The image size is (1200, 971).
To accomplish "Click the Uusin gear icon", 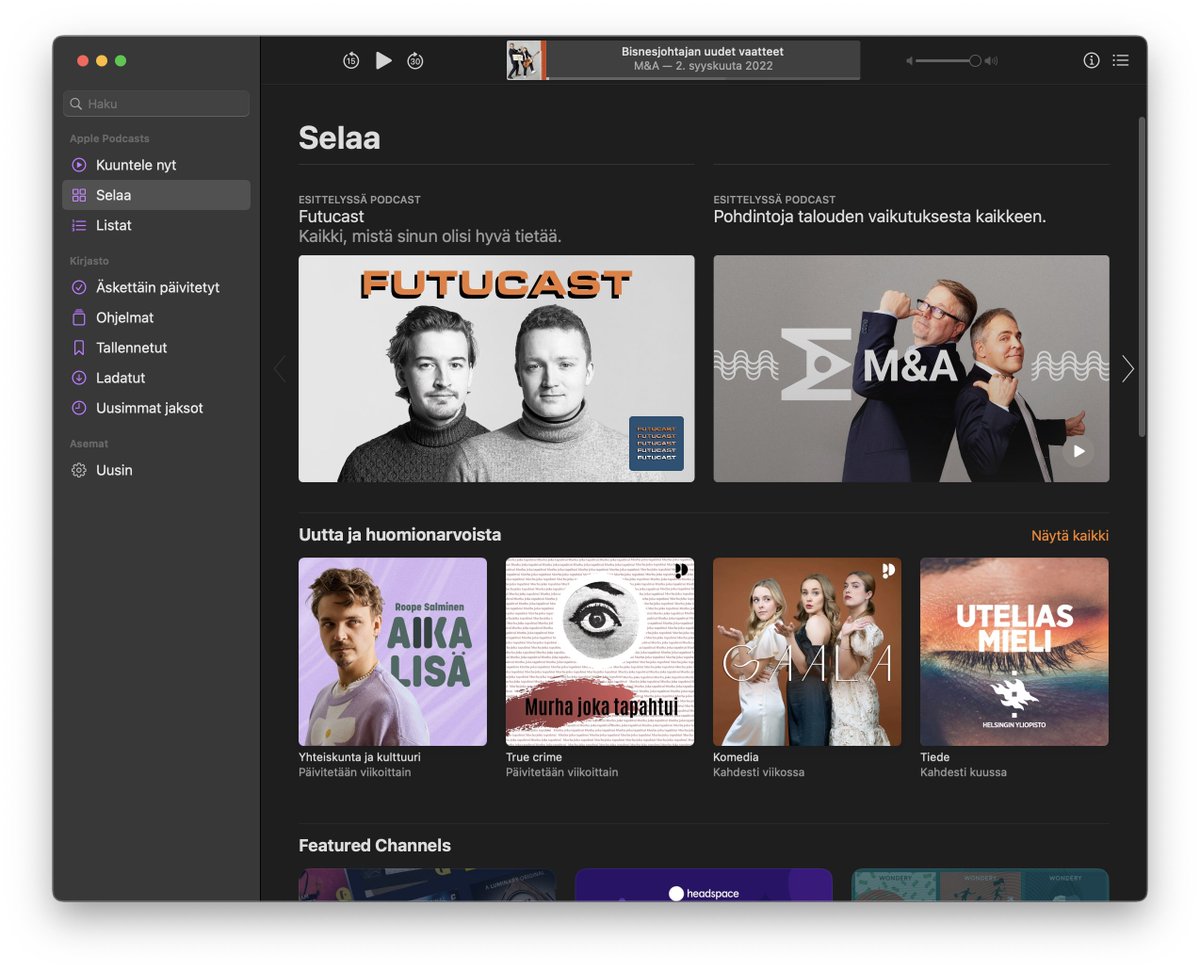I will (x=79, y=470).
